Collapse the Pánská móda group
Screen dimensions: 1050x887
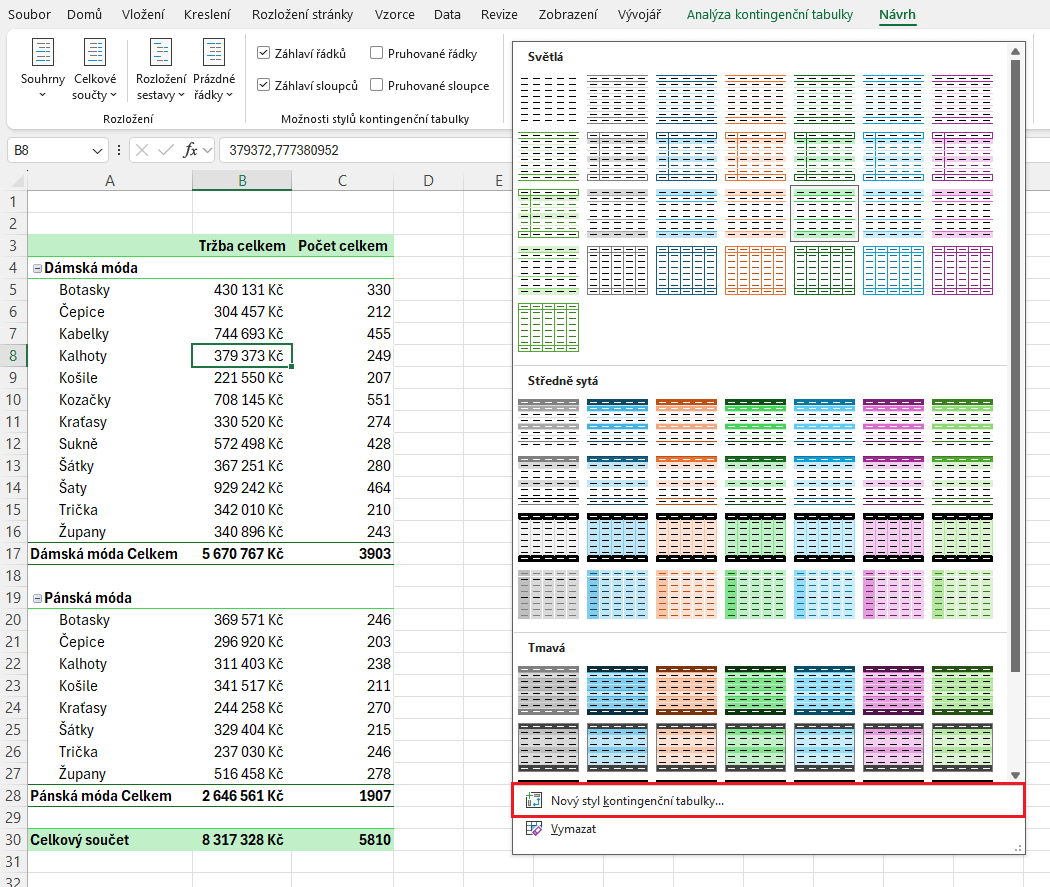(x=37, y=598)
